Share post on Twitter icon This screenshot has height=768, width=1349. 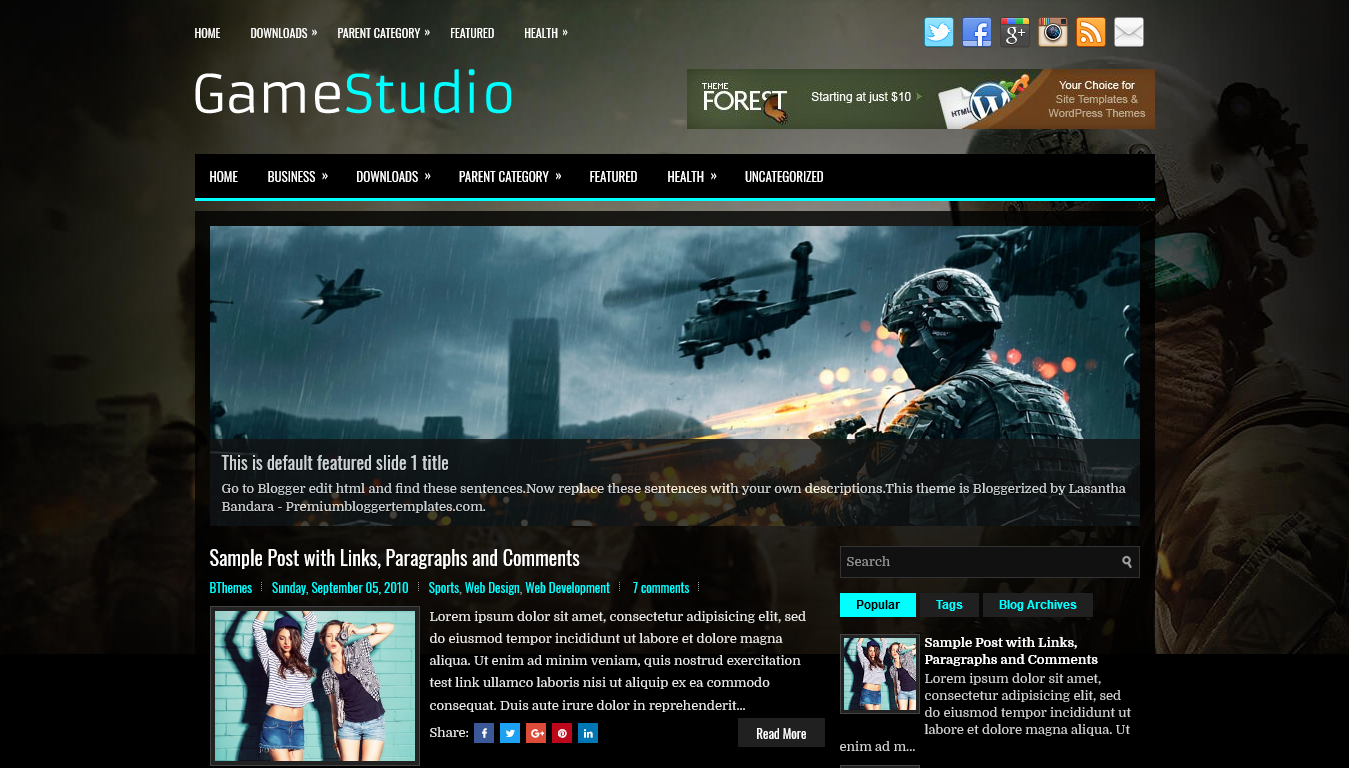(510, 733)
